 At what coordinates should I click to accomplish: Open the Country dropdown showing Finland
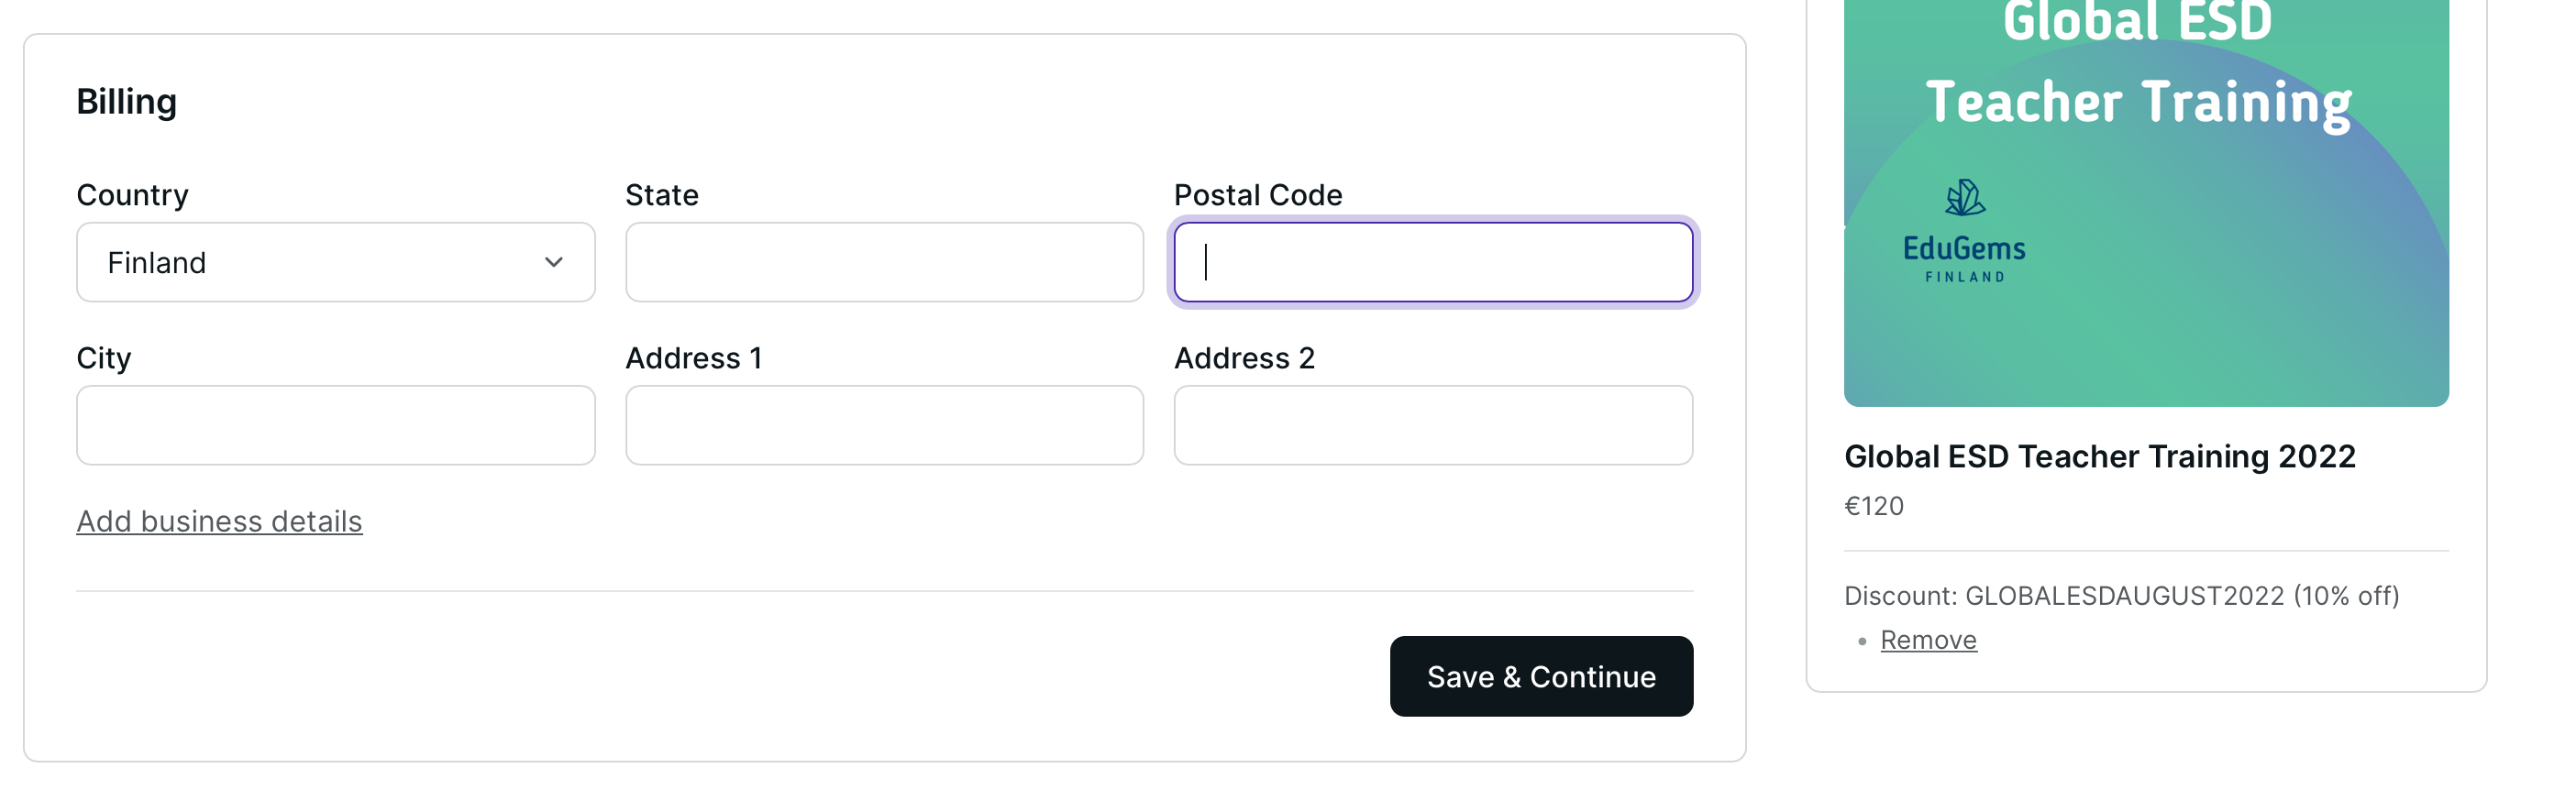(x=335, y=262)
